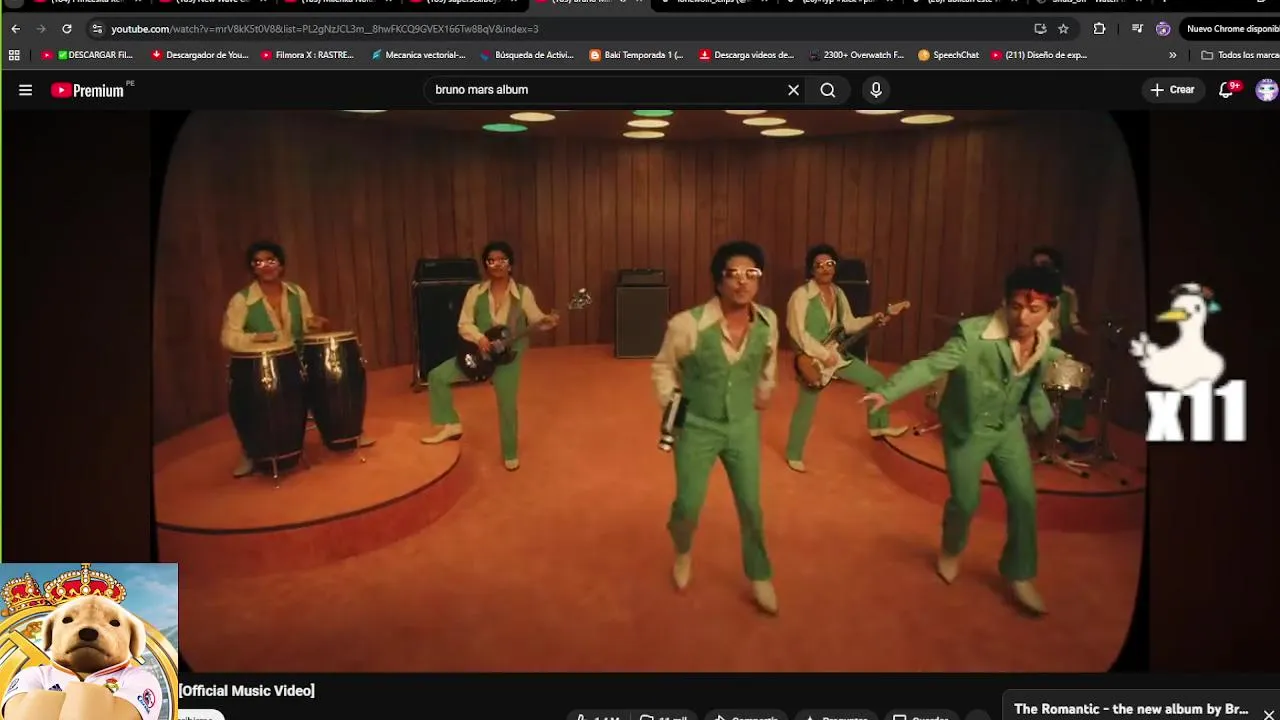Open site information icon in address bar

coord(97,29)
